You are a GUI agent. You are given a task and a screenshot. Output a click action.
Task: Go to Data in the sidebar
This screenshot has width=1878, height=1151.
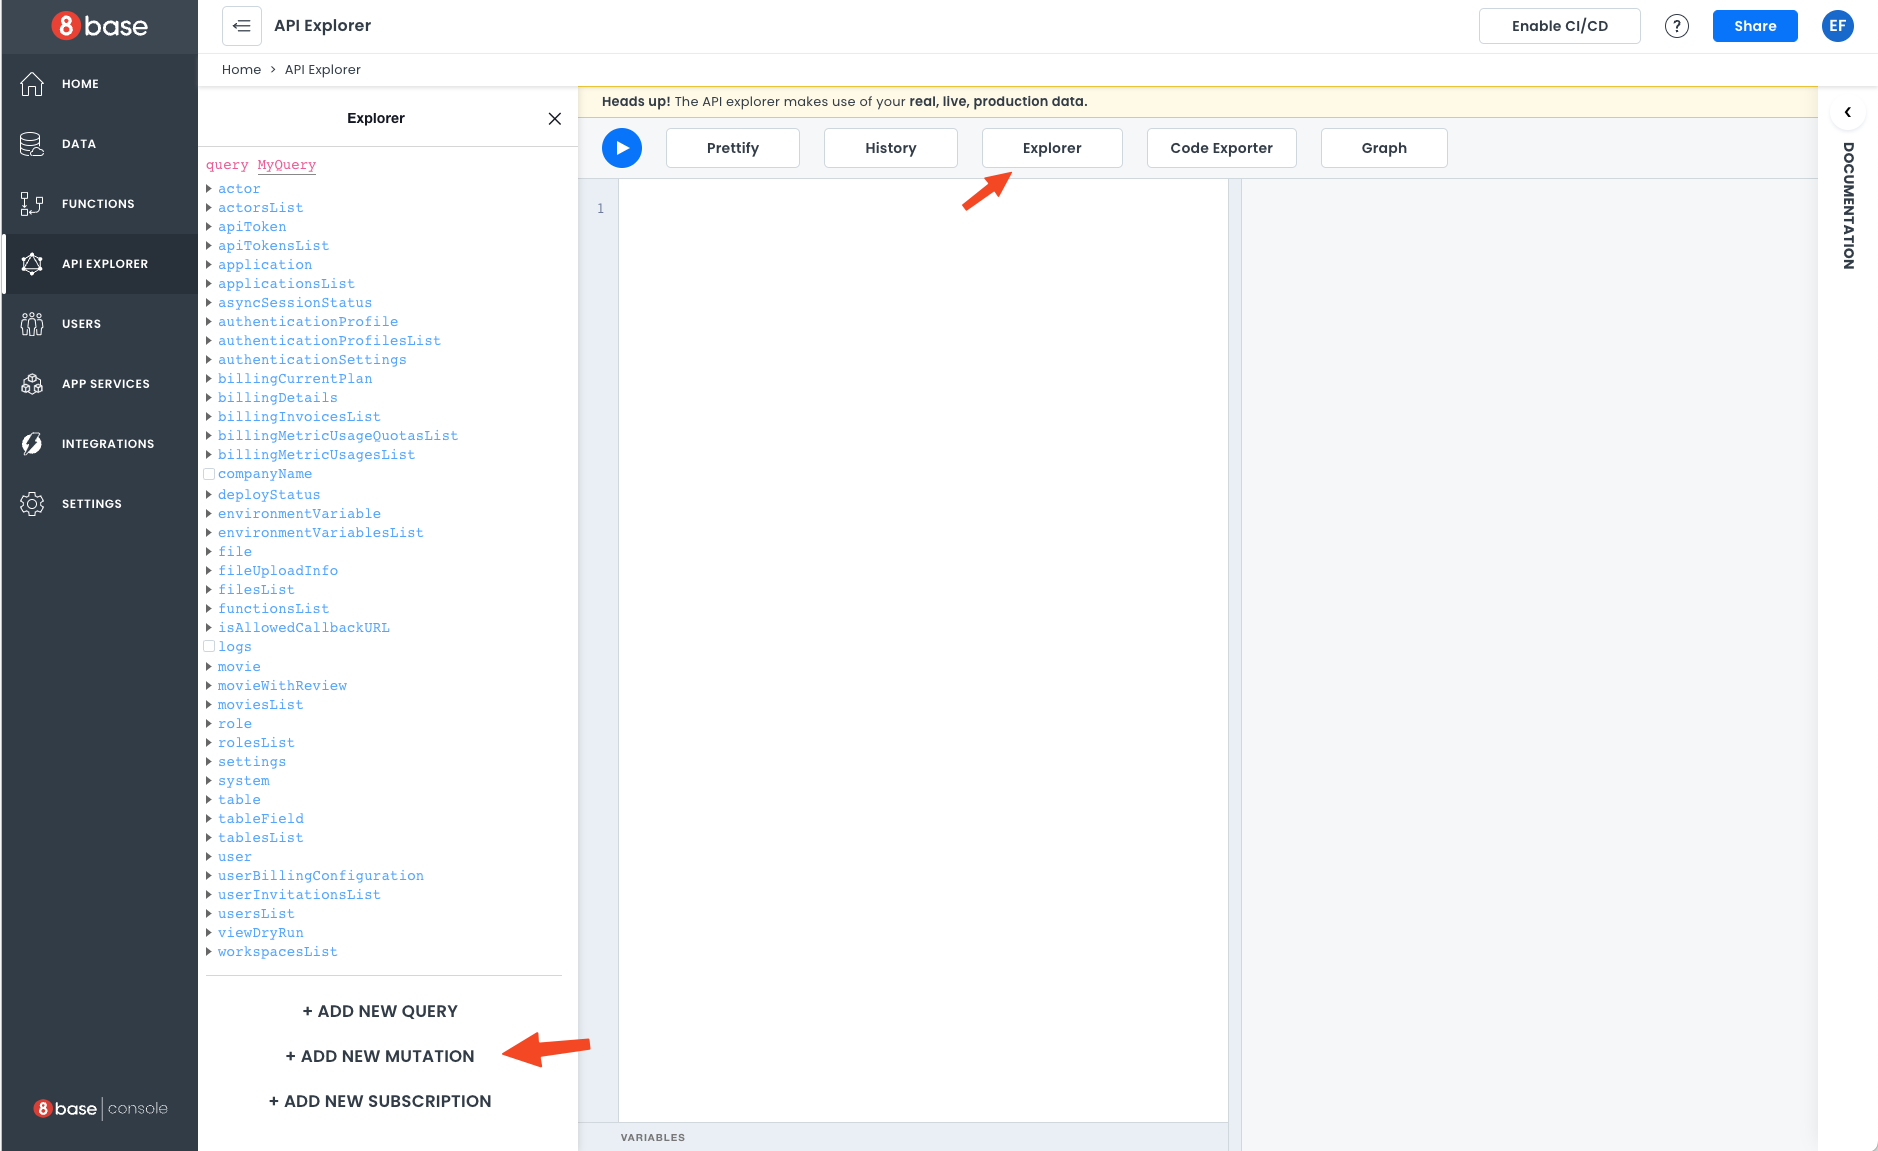(79, 144)
